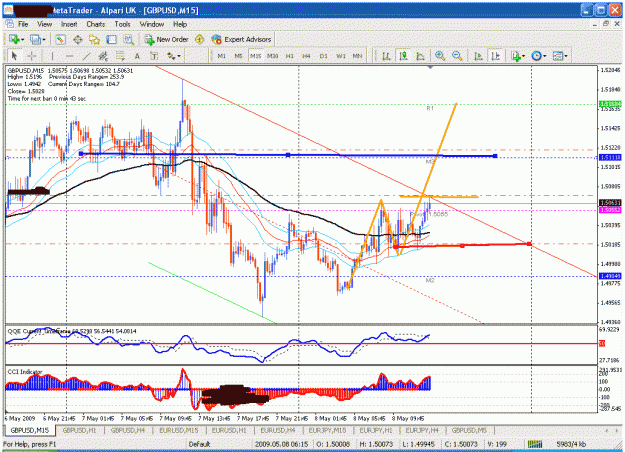The height and width of the screenshot is (452, 625).
Task: Switch chart to Line Chart view
Action: [420, 56]
